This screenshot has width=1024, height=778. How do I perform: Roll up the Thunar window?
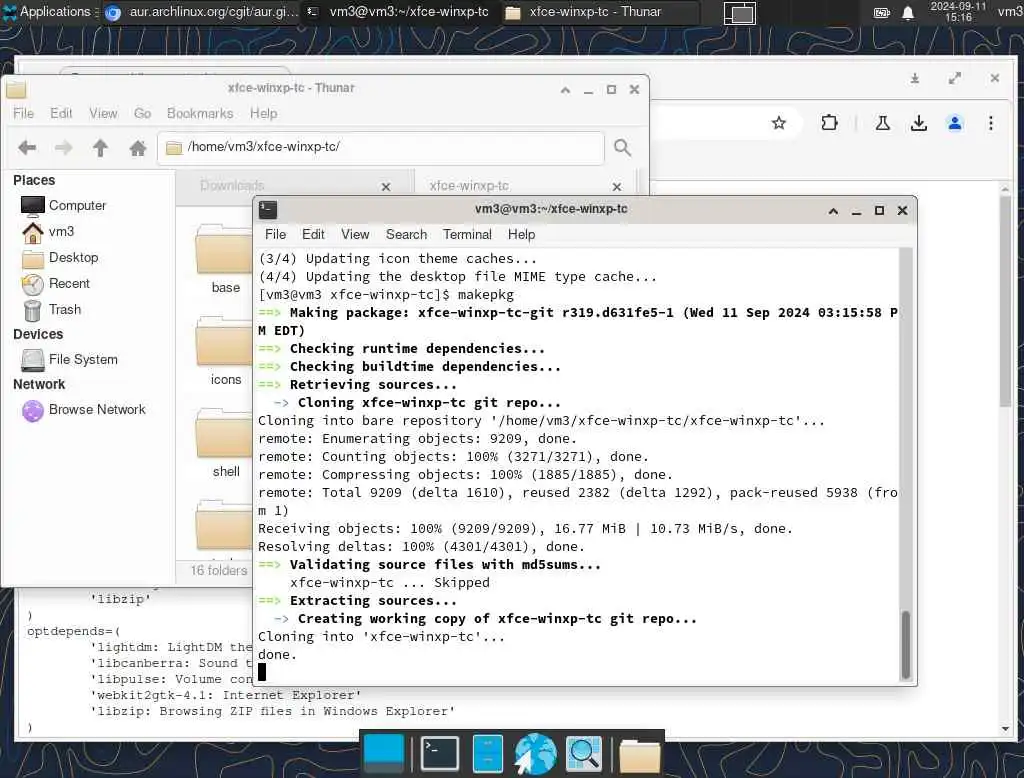point(566,90)
